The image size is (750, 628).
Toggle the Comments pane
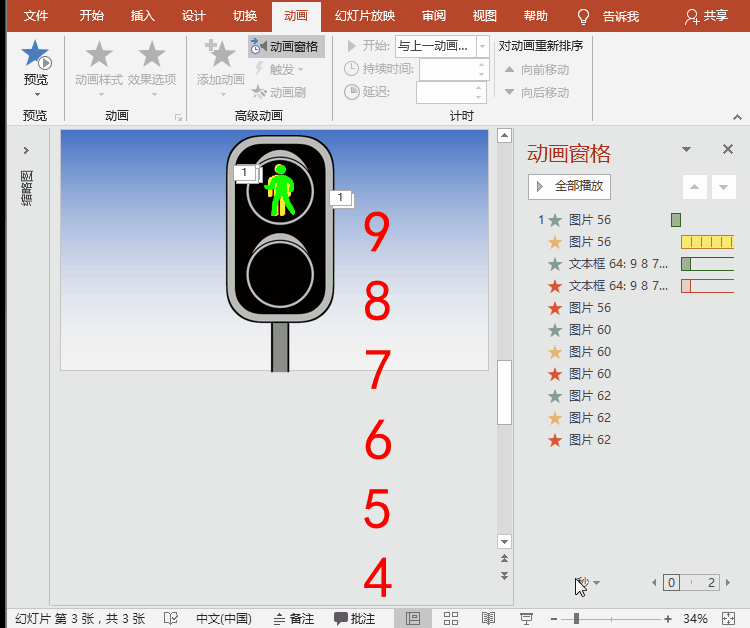[354, 619]
